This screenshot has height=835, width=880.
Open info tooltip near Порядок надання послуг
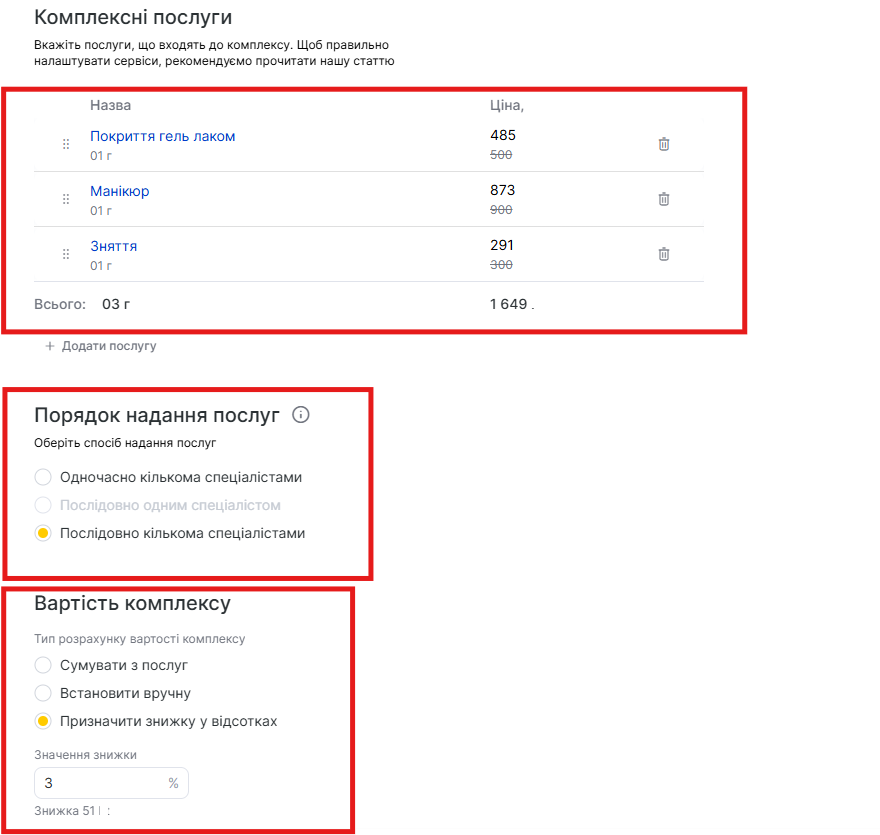click(x=301, y=415)
